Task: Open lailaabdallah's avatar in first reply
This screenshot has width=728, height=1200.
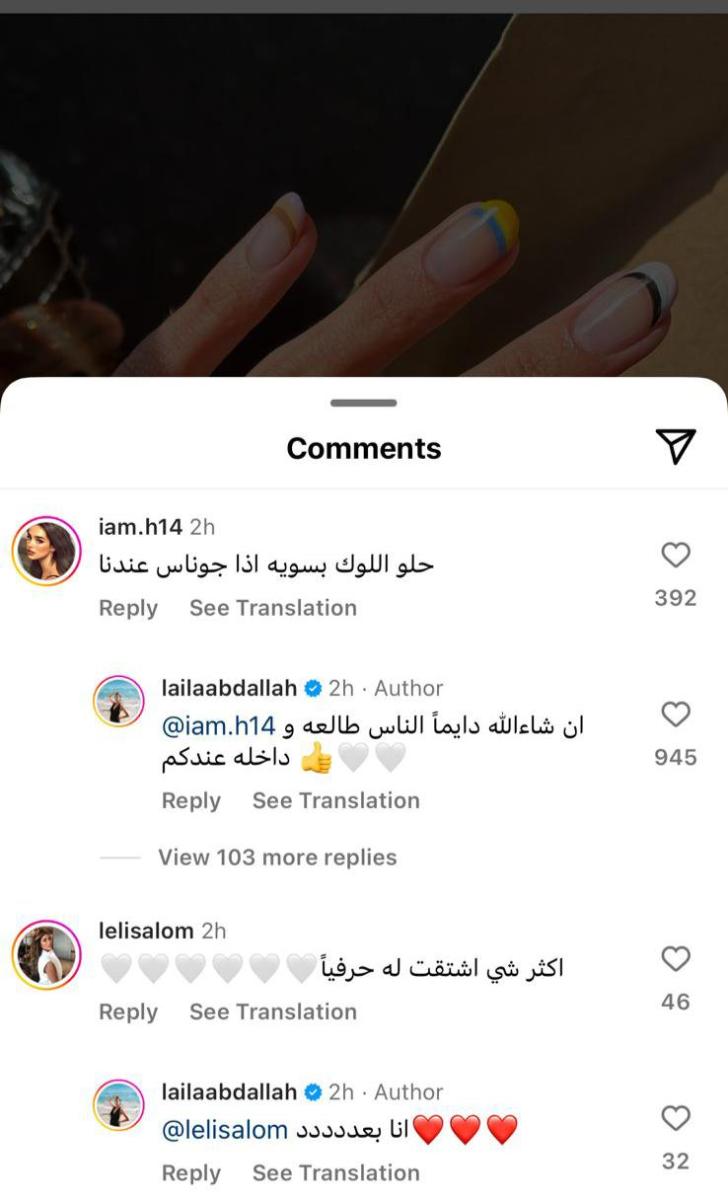Action: tap(119, 700)
